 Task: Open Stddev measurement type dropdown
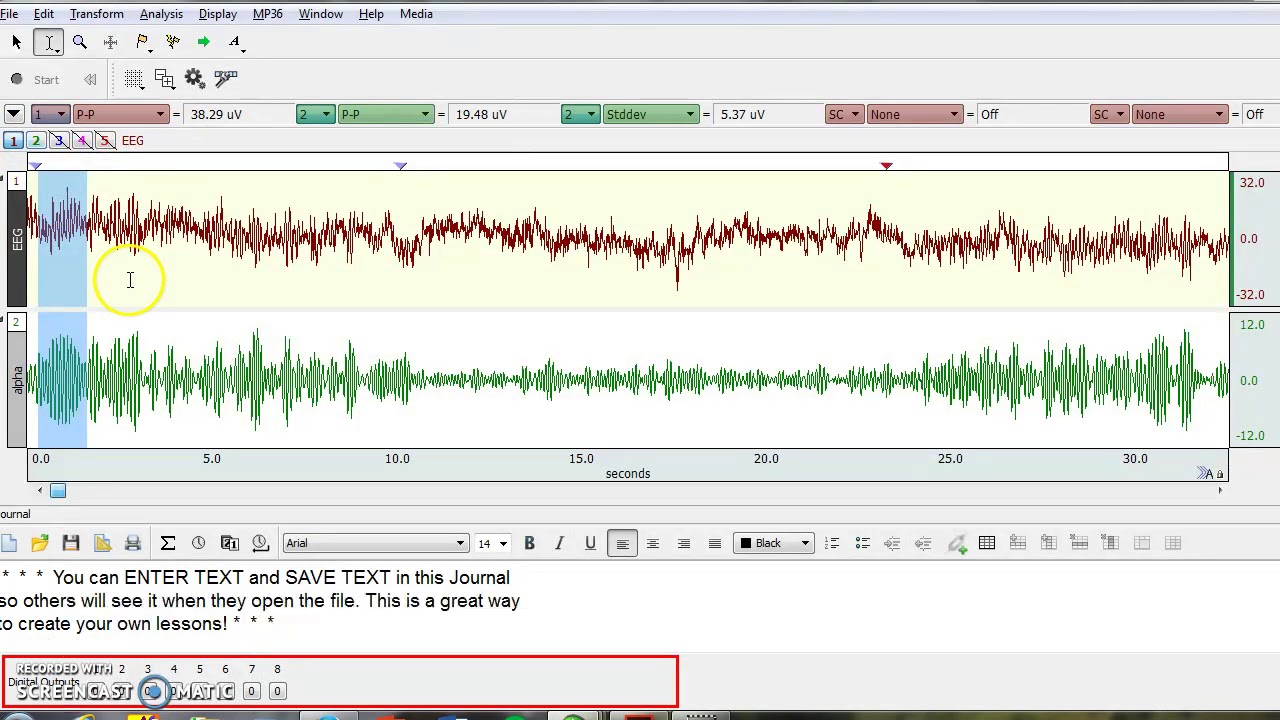pos(651,115)
